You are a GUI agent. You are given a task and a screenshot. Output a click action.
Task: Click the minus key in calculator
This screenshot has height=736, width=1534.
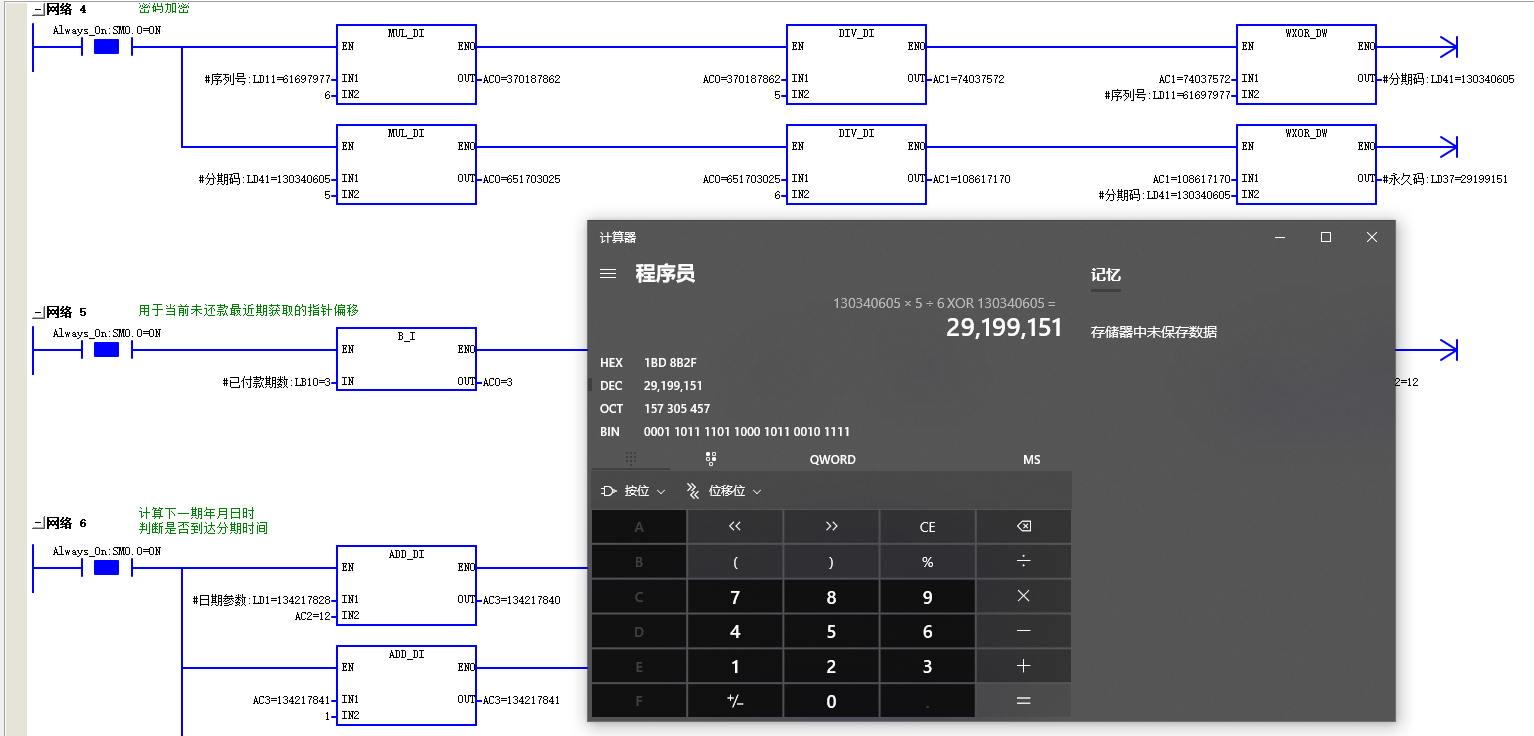1023,632
